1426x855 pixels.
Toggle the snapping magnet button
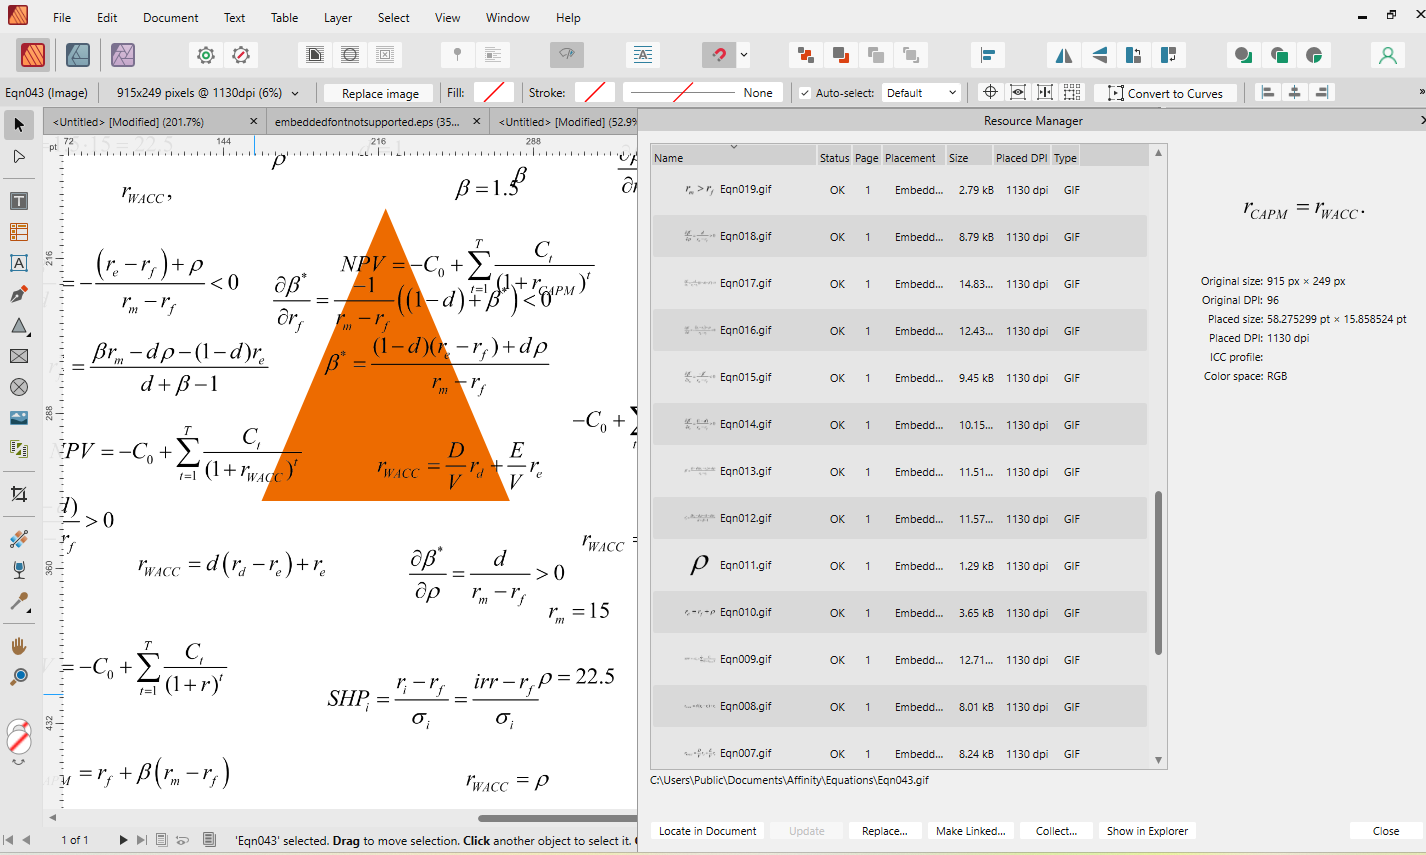pos(717,55)
